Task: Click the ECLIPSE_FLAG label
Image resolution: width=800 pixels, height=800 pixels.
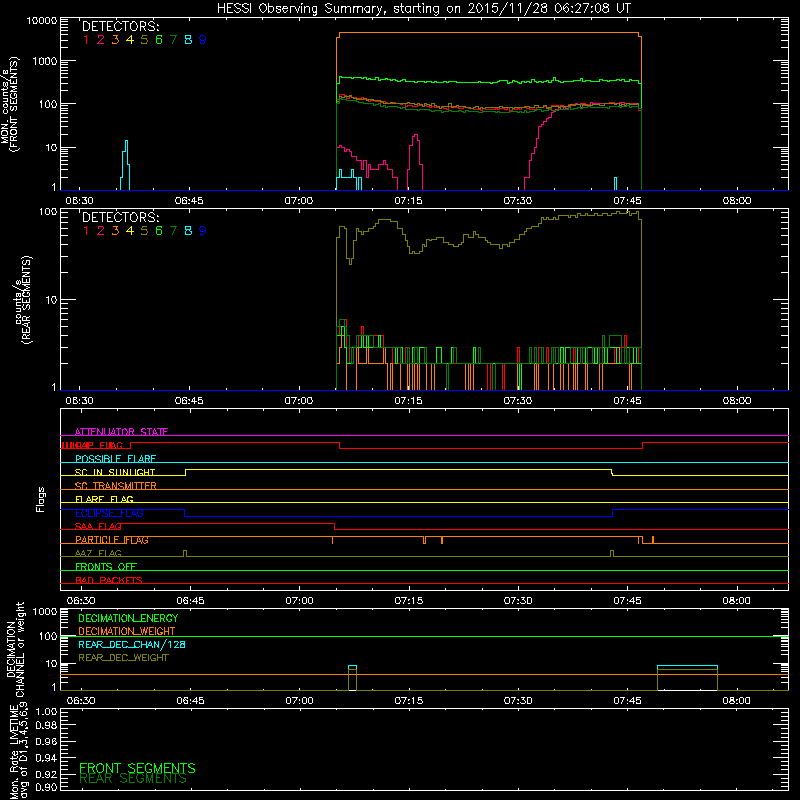Action: click(x=109, y=513)
